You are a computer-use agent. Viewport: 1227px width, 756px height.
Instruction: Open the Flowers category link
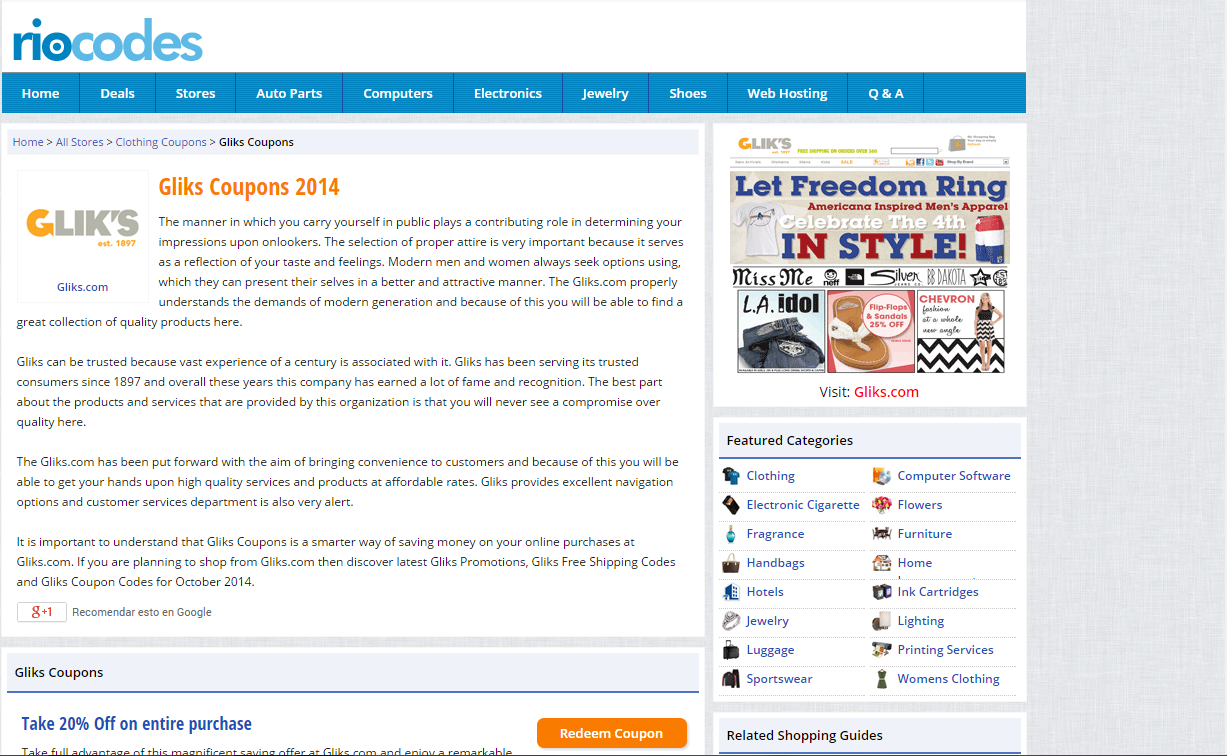click(x=920, y=505)
